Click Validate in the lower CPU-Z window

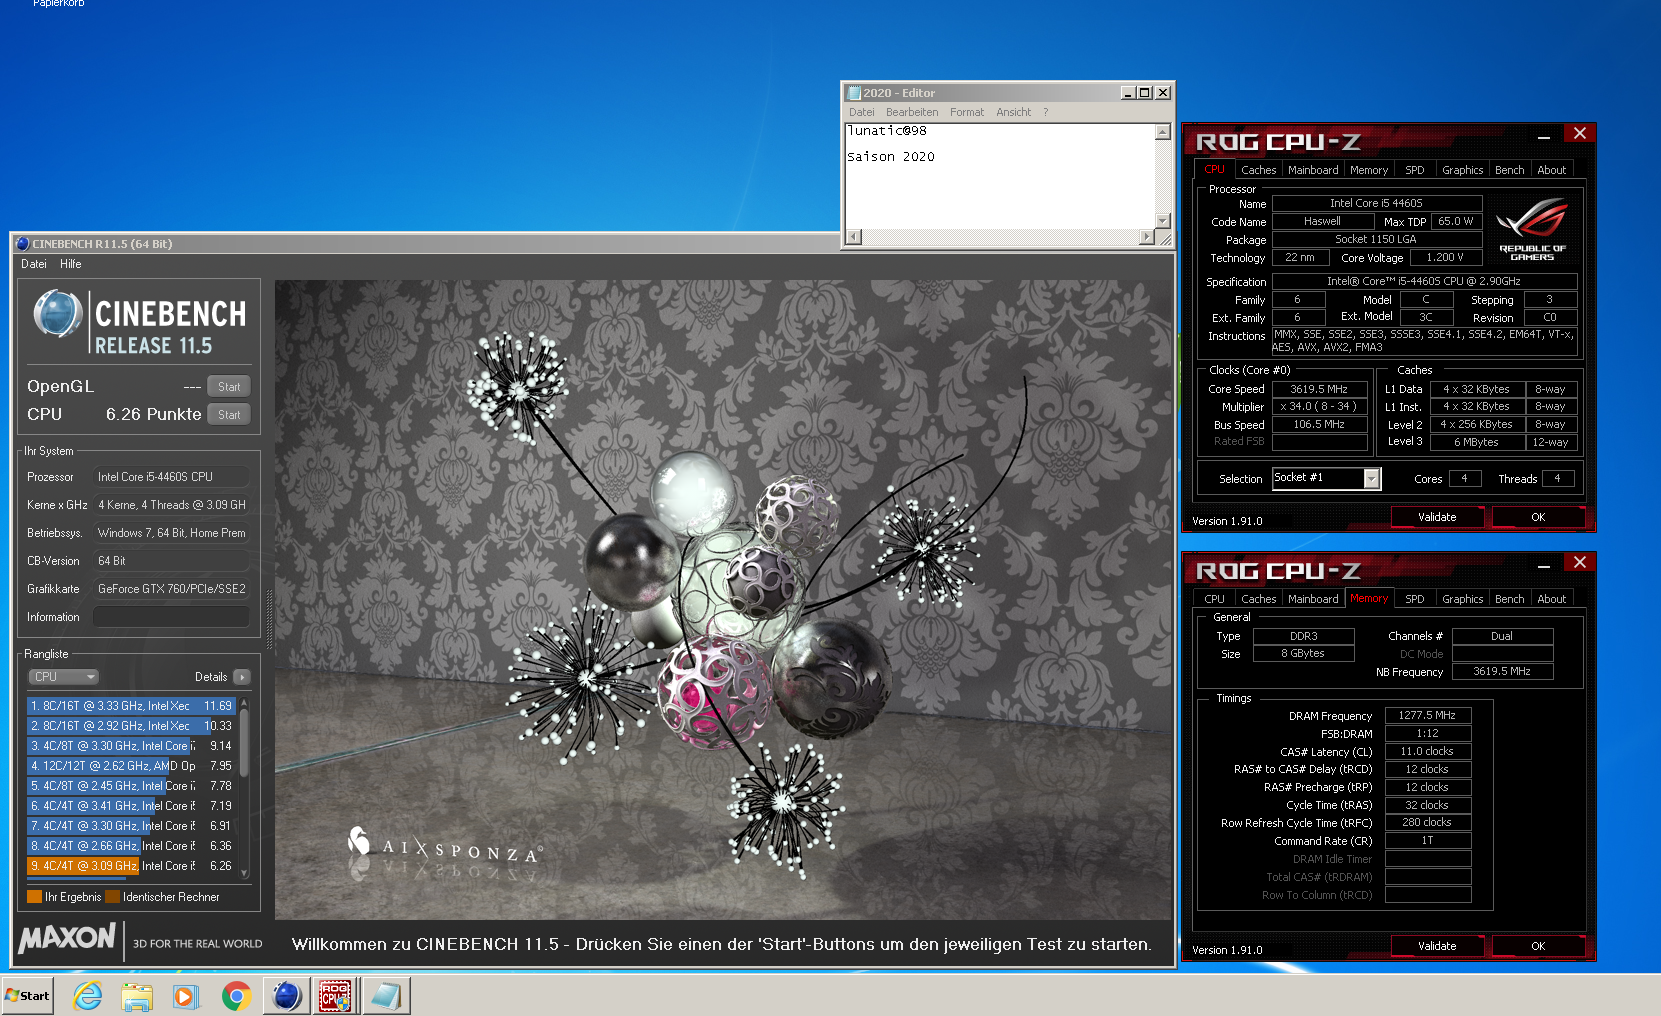(1437, 946)
